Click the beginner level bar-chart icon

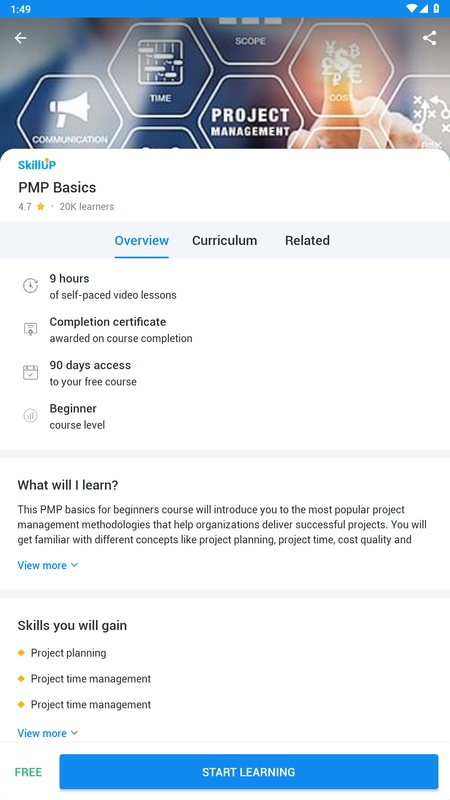point(31,416)
